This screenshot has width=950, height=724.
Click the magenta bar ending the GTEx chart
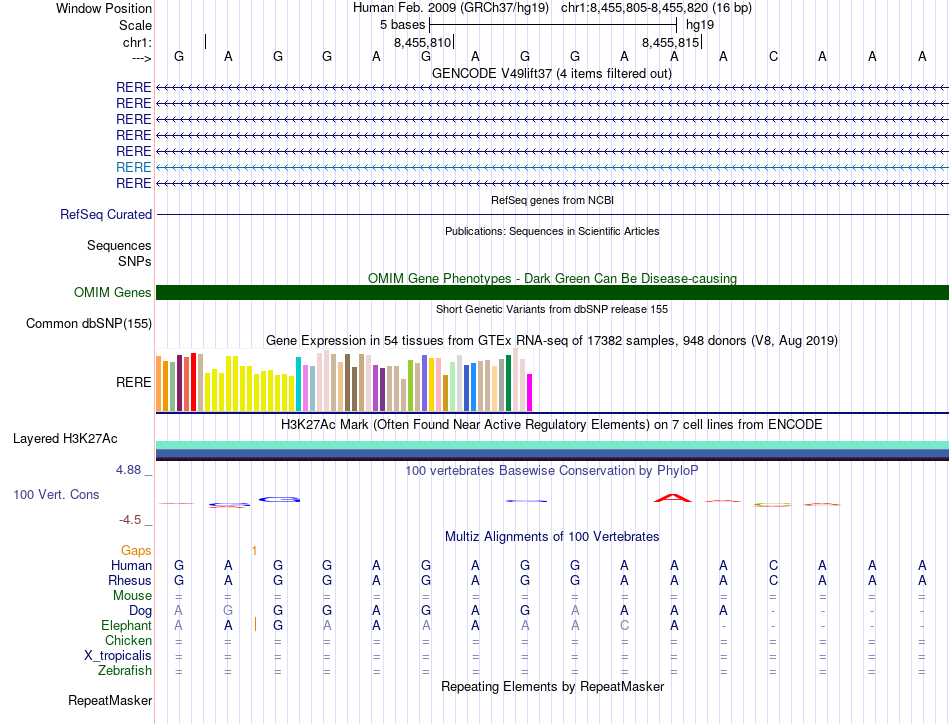coord(530,393)
